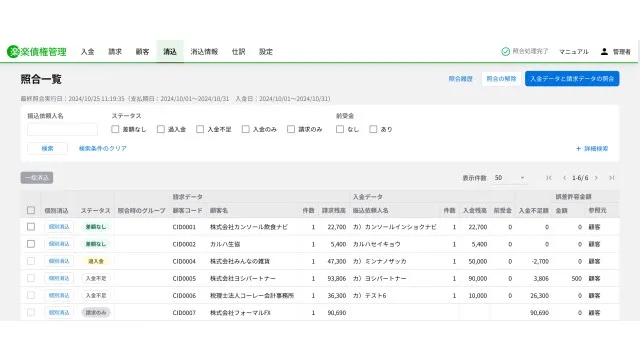Toggle 入金不足 status checkbox
The height and width of the screenshot is (360, 640).
point(200,129)
